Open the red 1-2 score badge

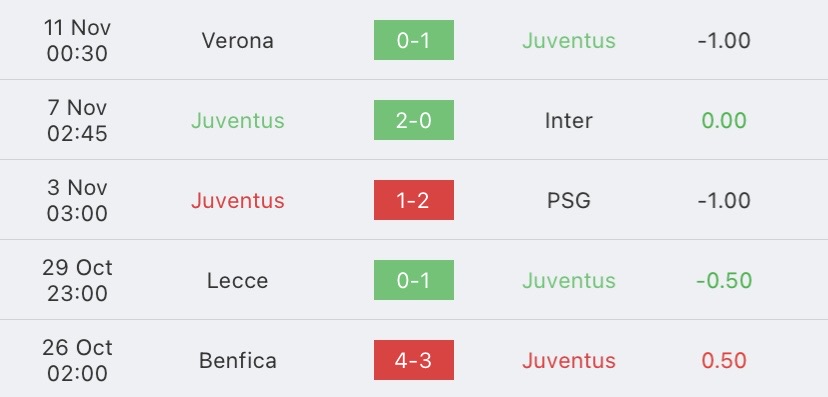click(414, 200)
